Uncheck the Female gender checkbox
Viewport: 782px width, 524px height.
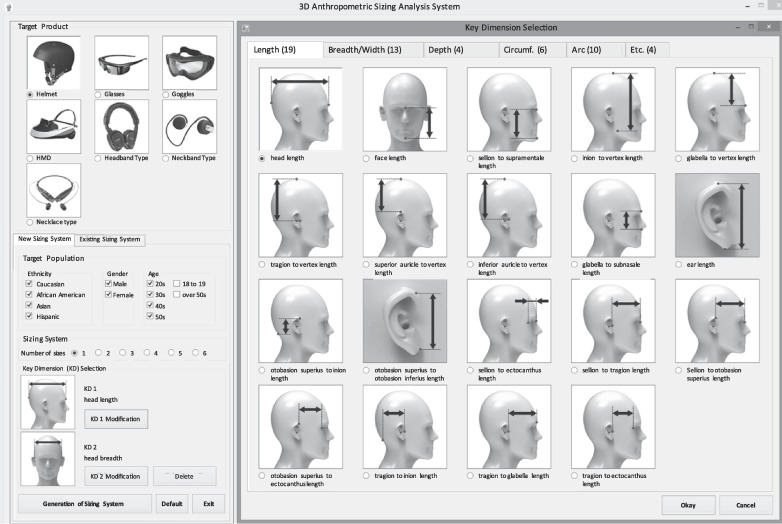tap(108, 295)
